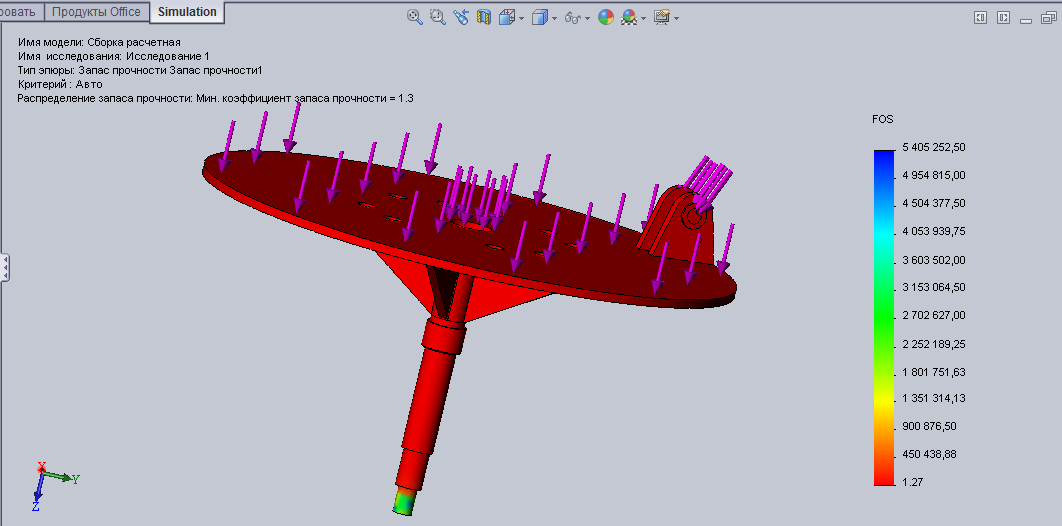The height and width of the screenshot is (526, 1062).
Task: Click the blue Z axis of the triad
Action: (x=38, y=491)
